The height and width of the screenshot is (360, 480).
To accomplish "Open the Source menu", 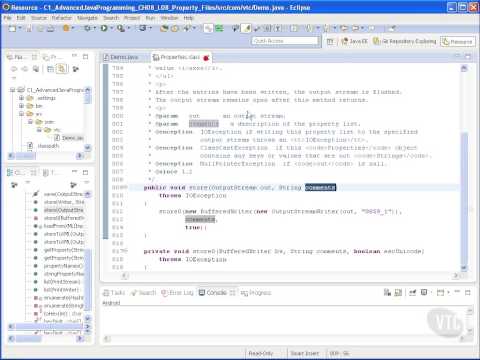I will pyautogui.click(x=39, y=18).
